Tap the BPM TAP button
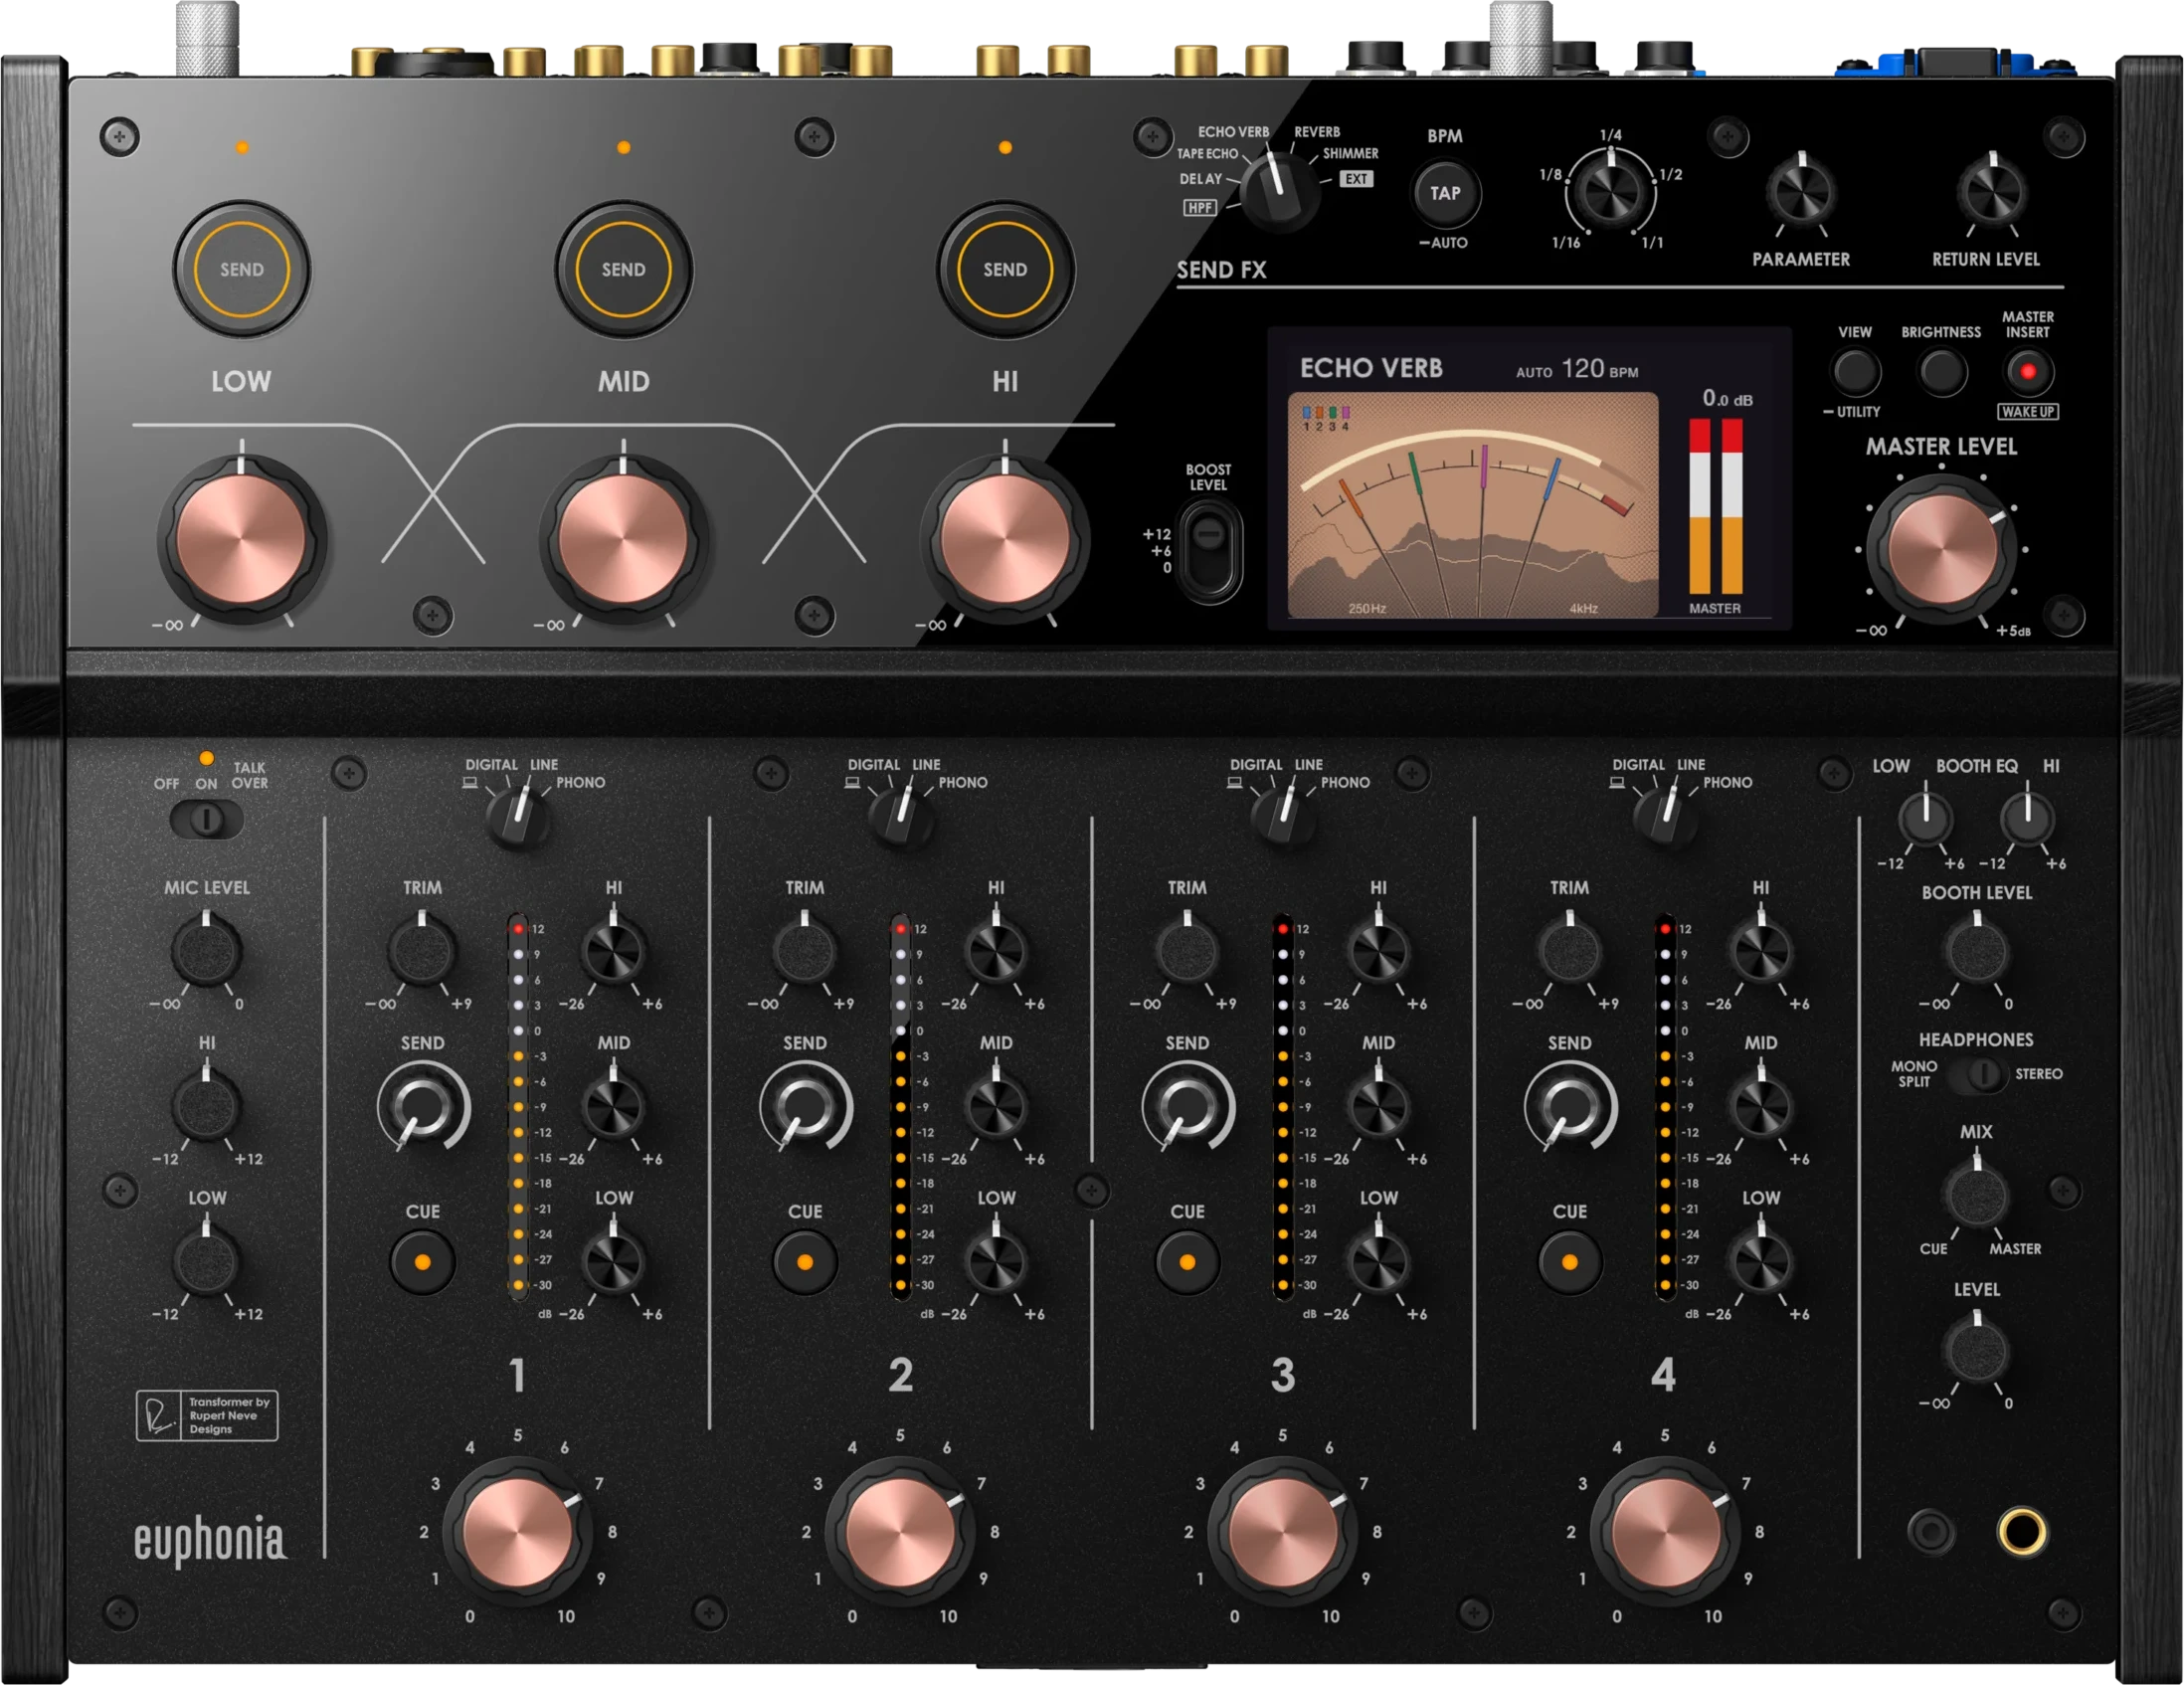Image resolution: width=2184 pixels, height=1685 pixels. [1445, 193]
